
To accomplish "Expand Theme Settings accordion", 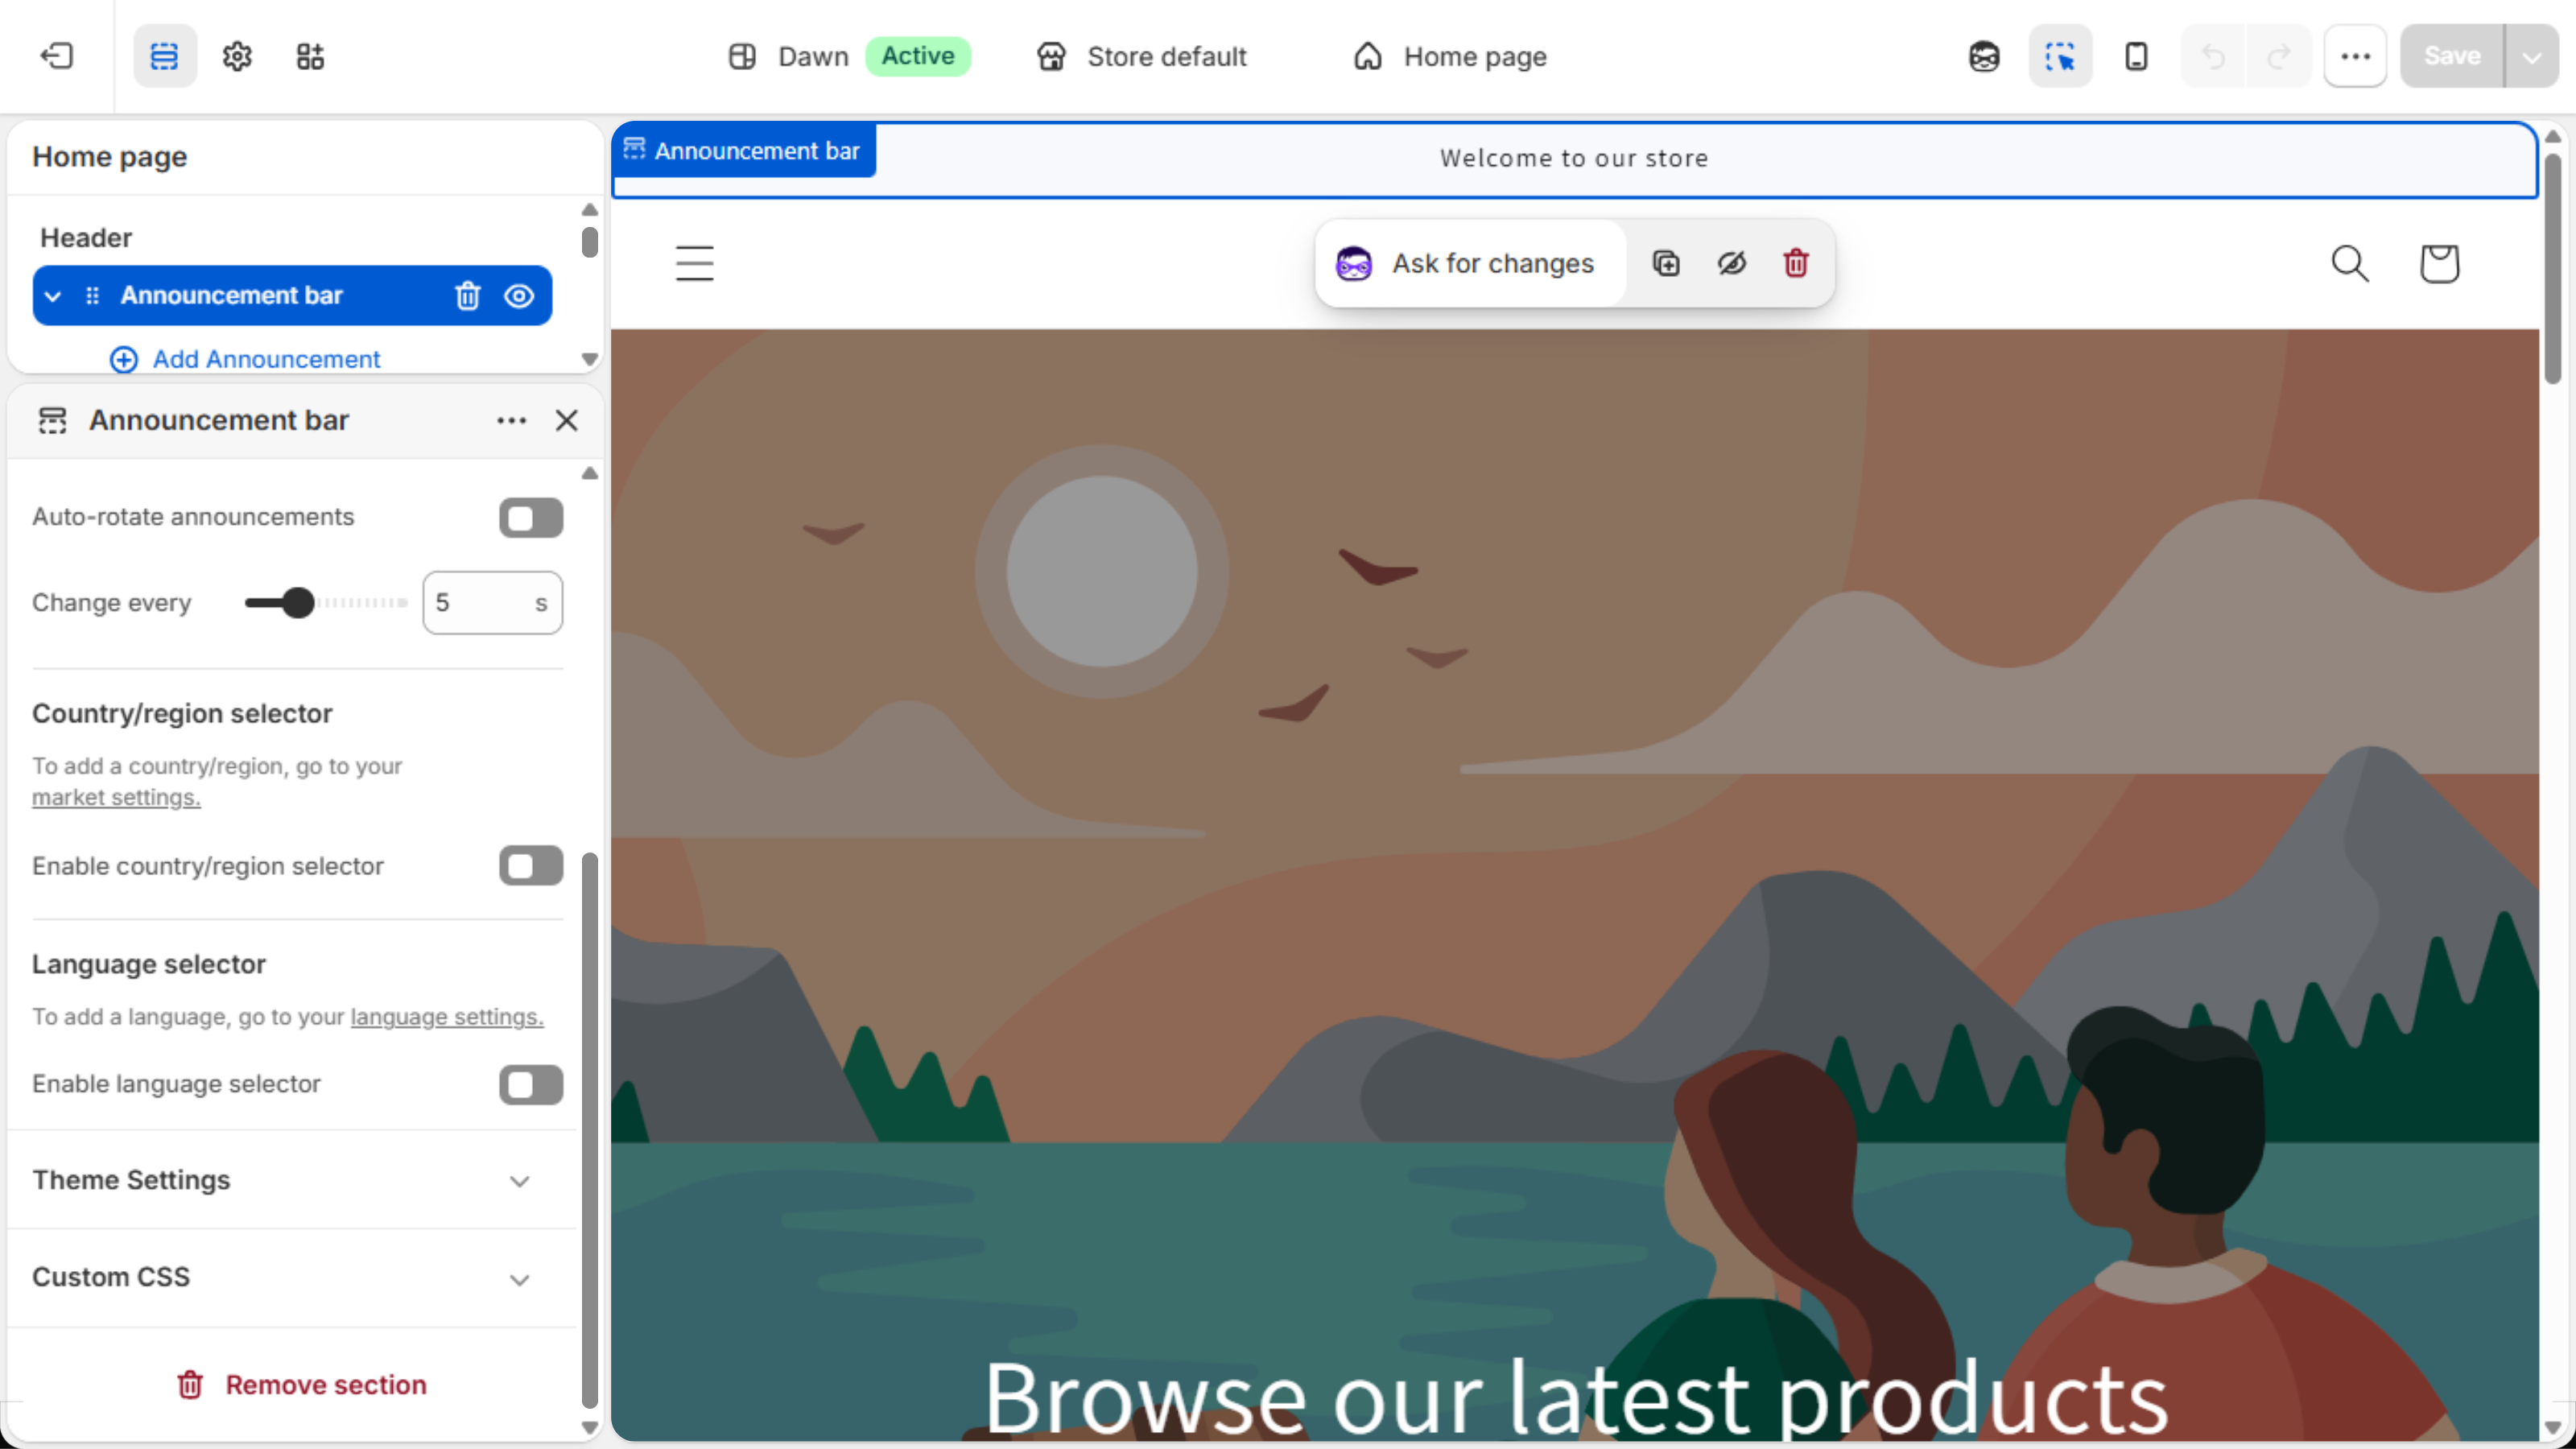I will click(290, 1180).
